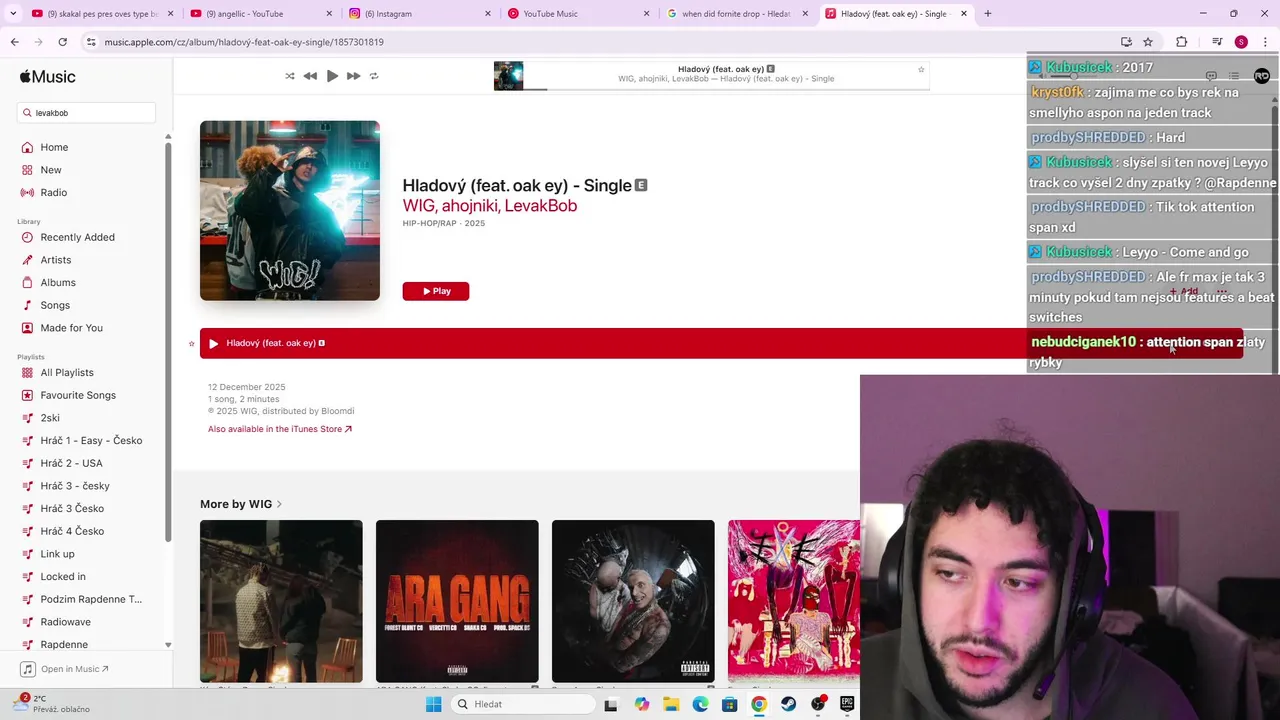1280x720 pixels.
Task: Skip to the next track
Action: coord(353,76)
